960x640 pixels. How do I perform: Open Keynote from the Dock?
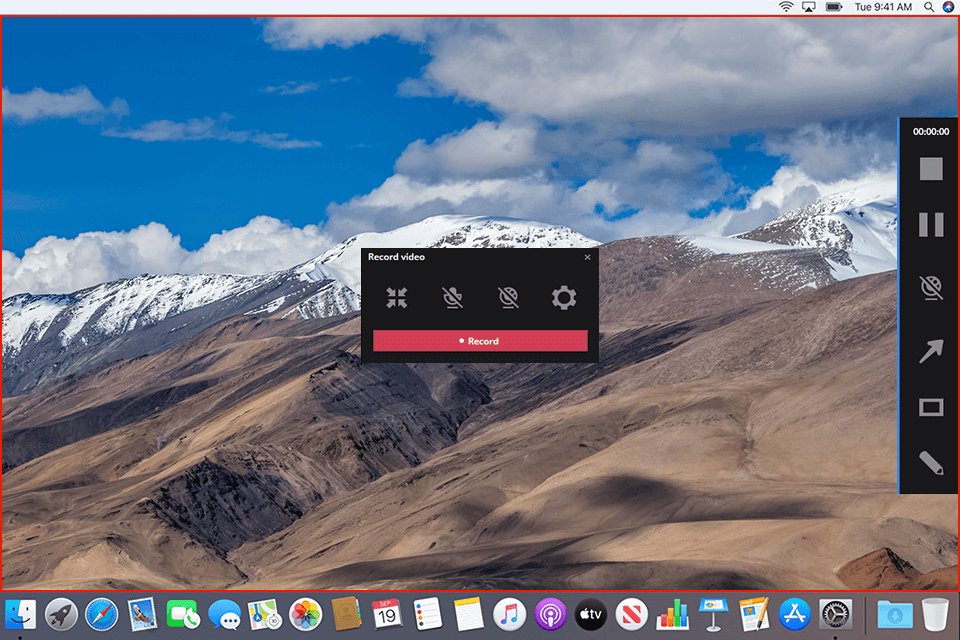(x=712, y=614)
